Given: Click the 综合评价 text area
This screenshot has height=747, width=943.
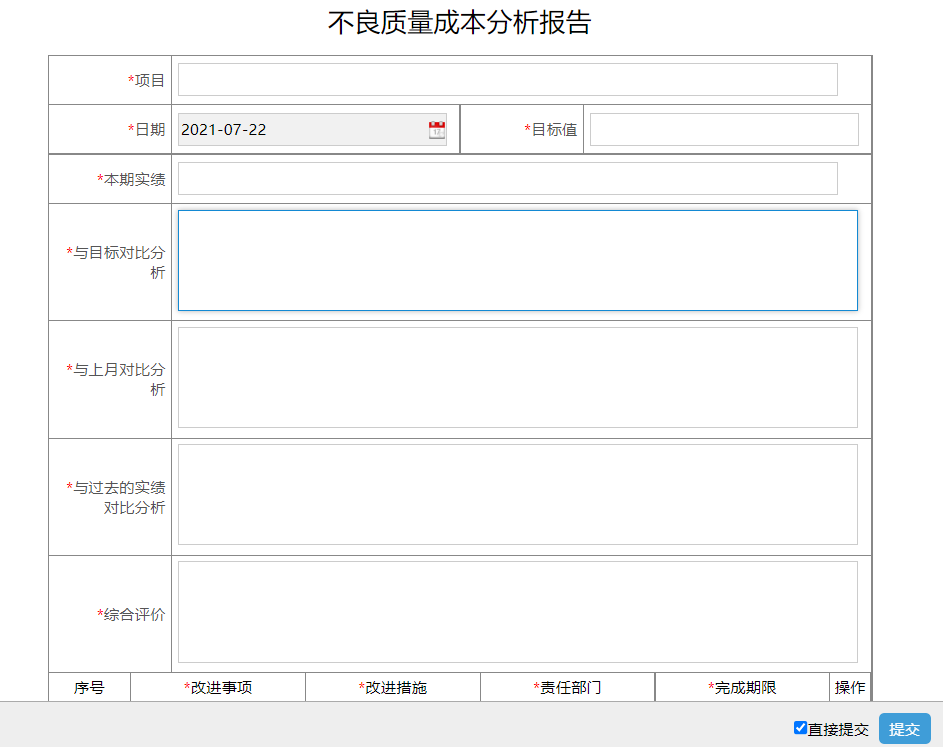Looking at the screenshot, I should coord(518,612).
